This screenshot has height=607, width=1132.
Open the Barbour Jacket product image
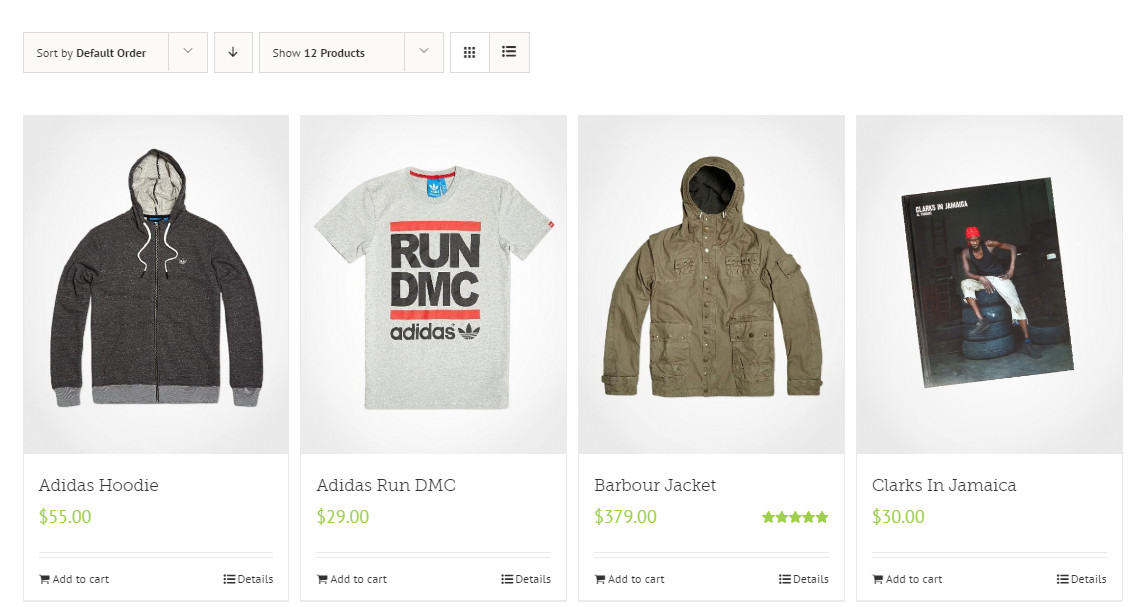tap(711, 284)
